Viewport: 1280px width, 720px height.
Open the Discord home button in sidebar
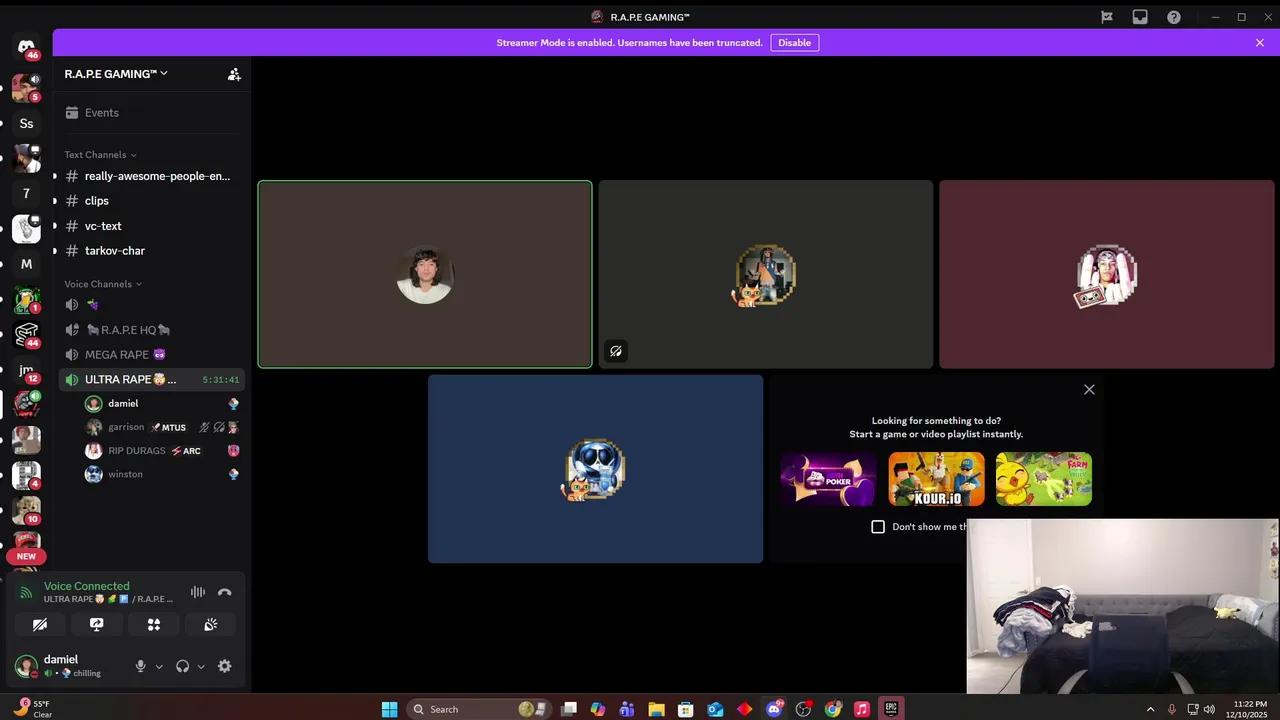[x=26, y=45]
